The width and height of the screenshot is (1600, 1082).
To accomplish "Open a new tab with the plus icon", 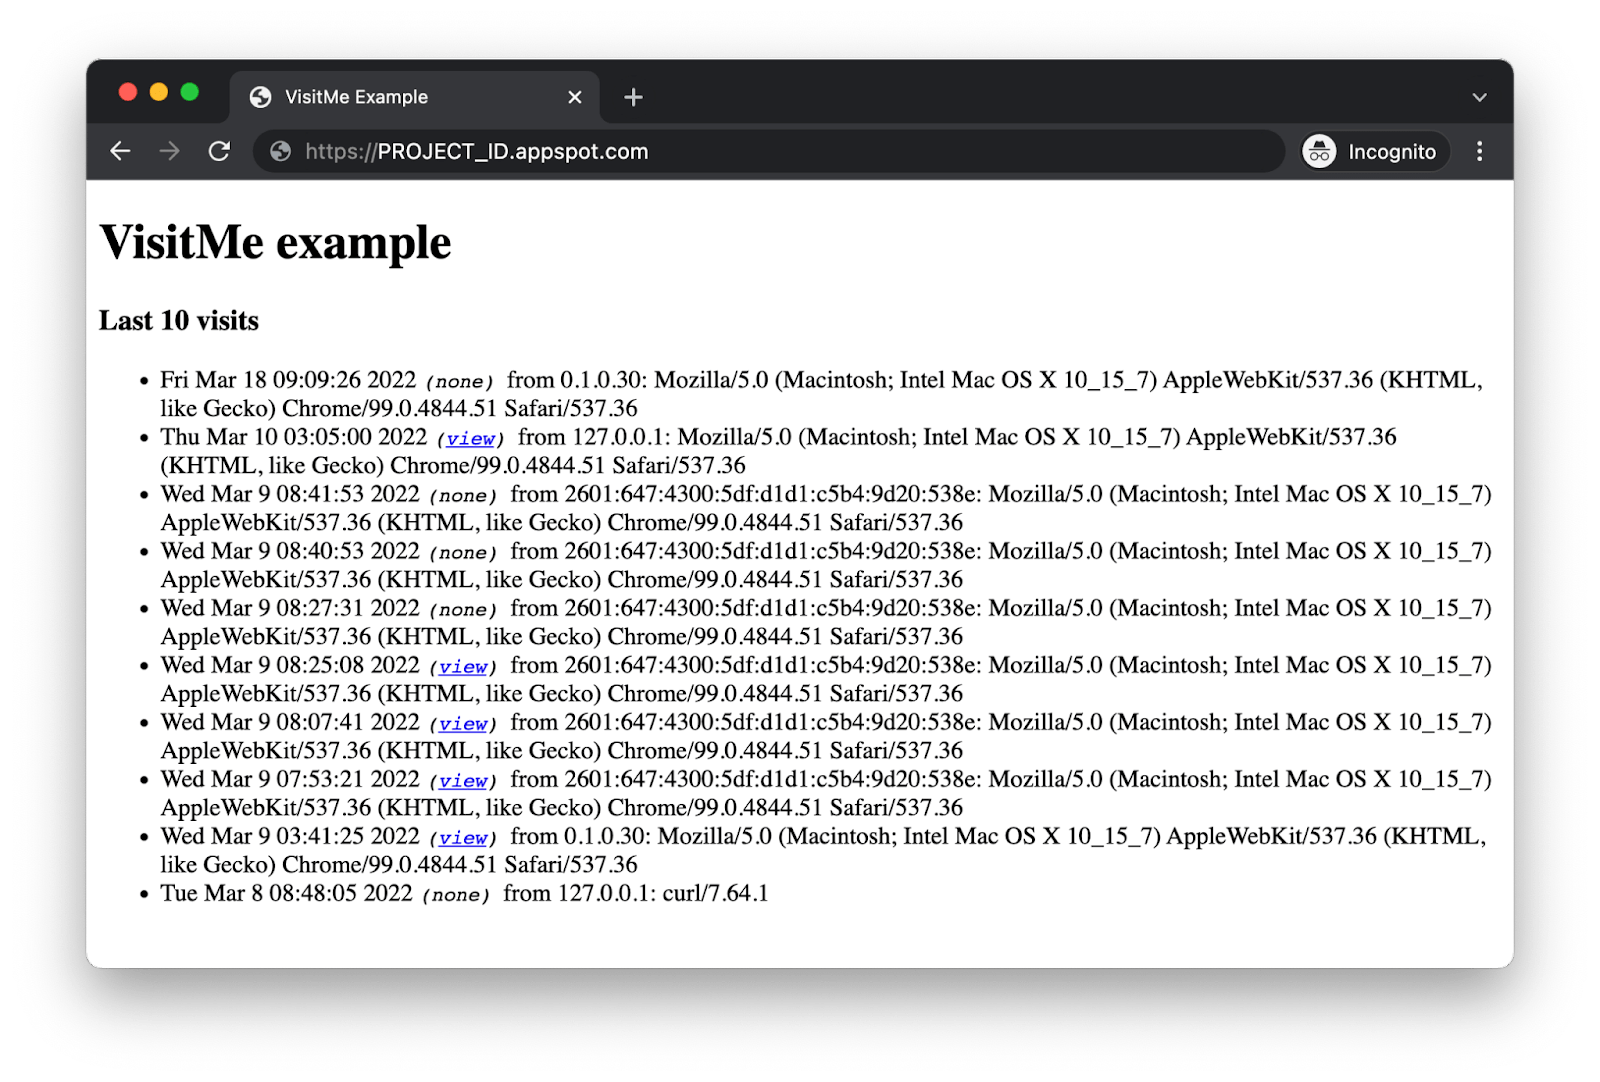I will [632, 97].
